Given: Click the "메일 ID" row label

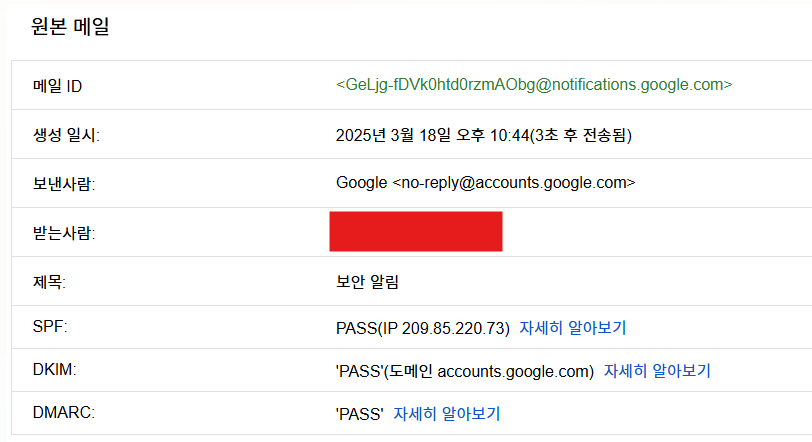Looking at the screenshot, I should [x=57, y=86].
